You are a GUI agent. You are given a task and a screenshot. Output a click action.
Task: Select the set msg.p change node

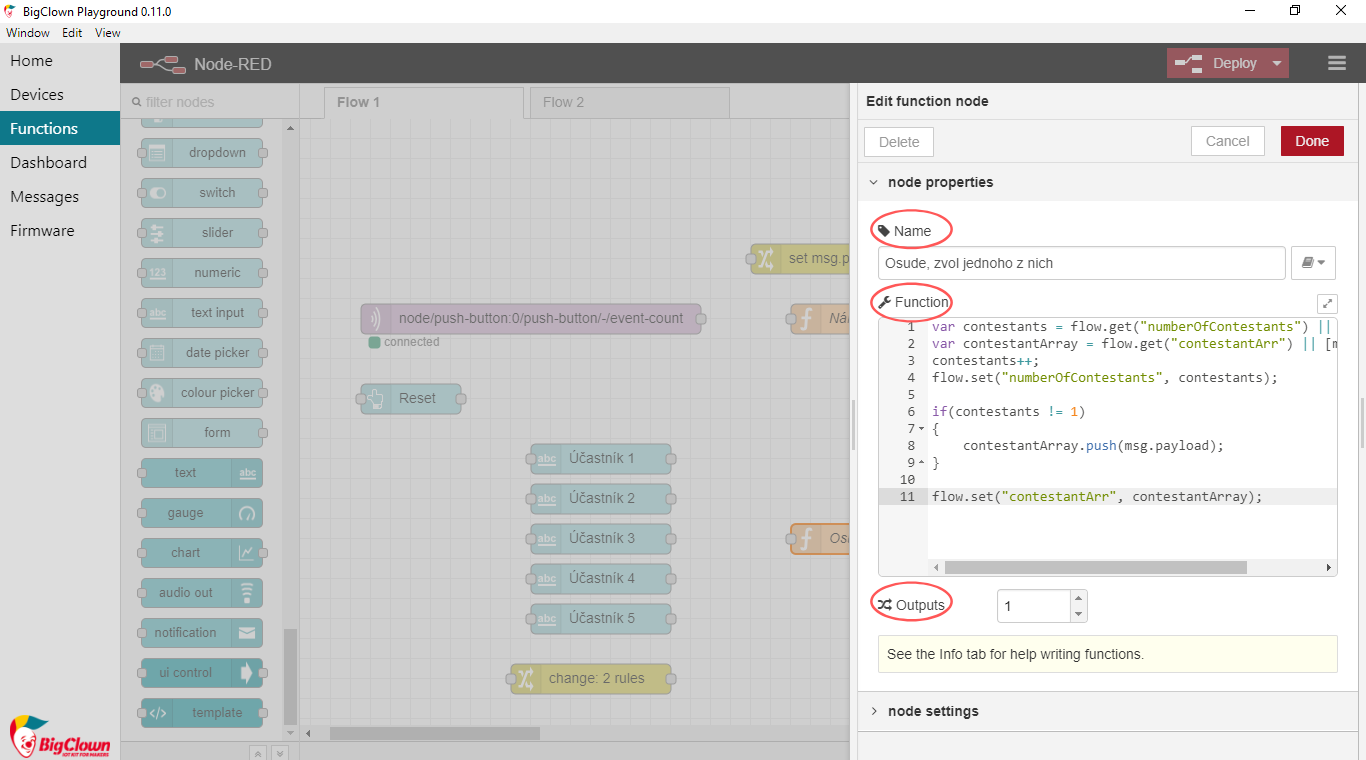(800, 258)
